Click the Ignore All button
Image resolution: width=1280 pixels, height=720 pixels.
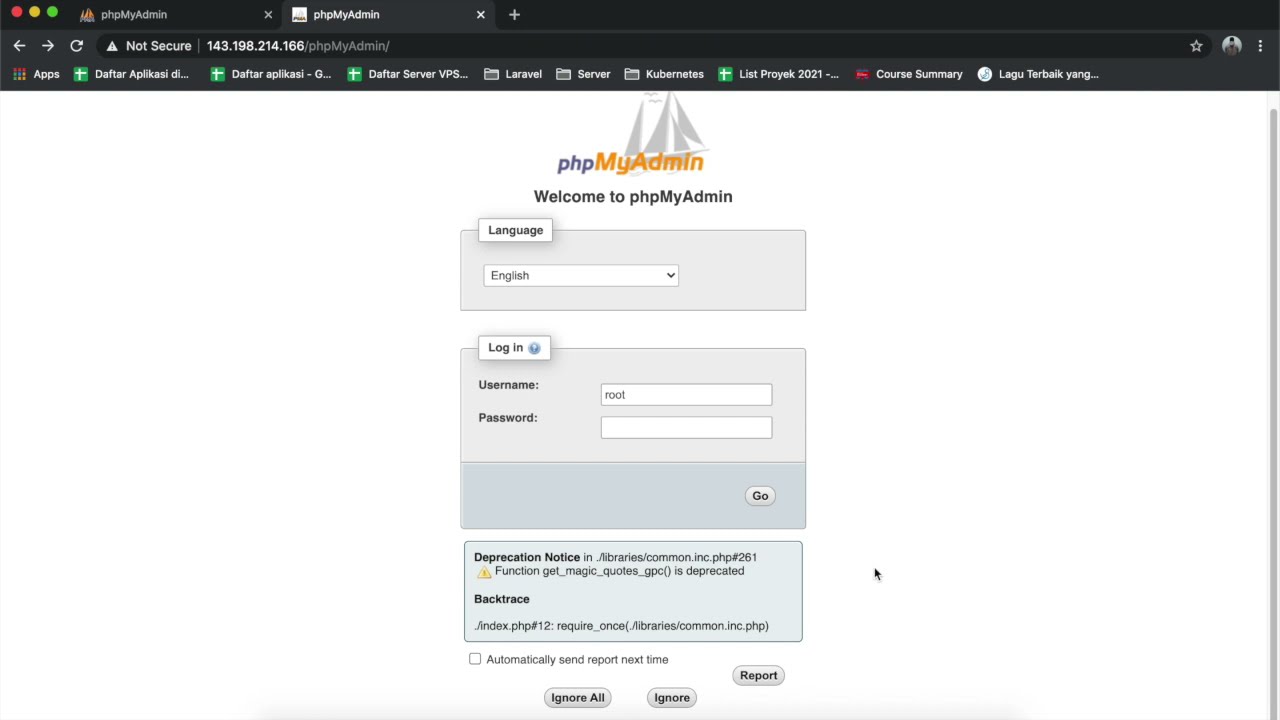[x=577, y=698]
